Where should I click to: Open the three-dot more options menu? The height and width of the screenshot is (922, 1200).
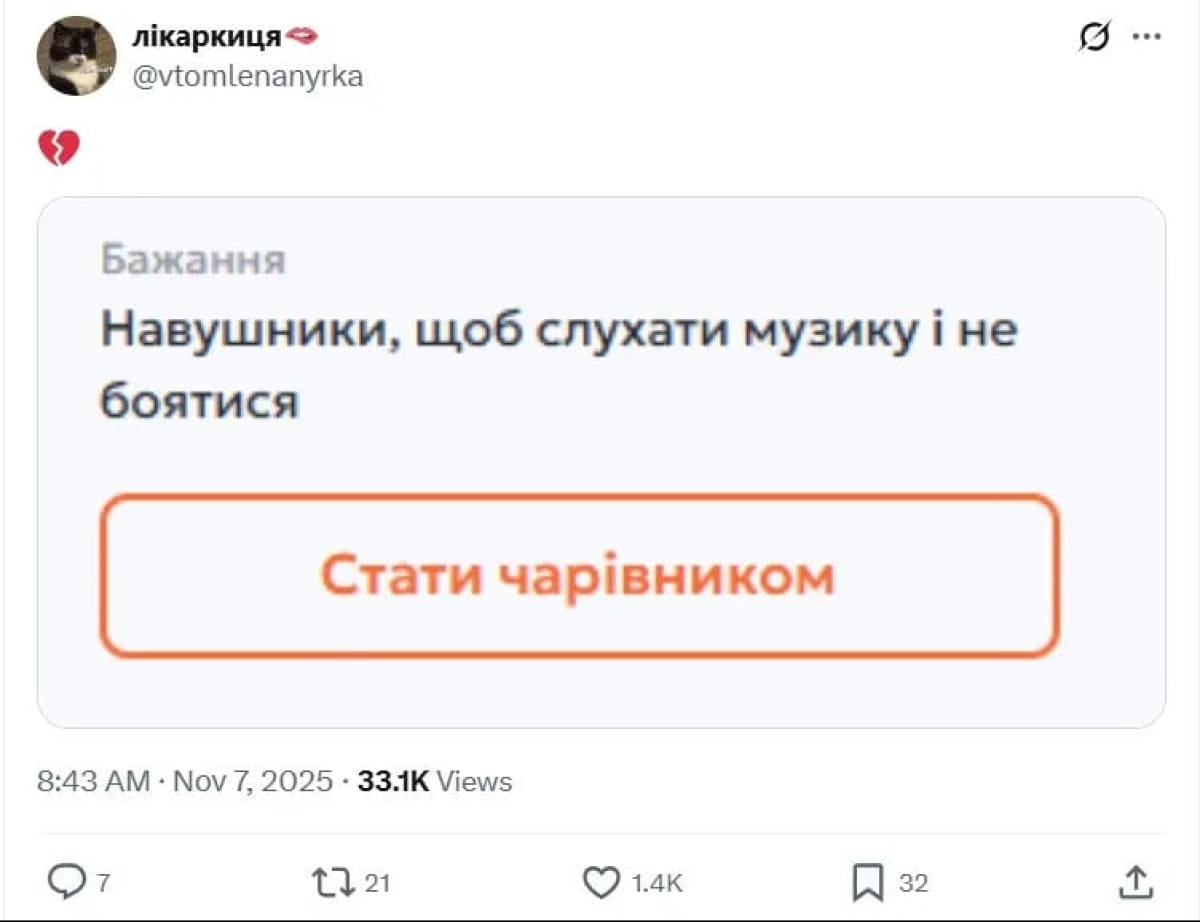(x=1146, y=37)
